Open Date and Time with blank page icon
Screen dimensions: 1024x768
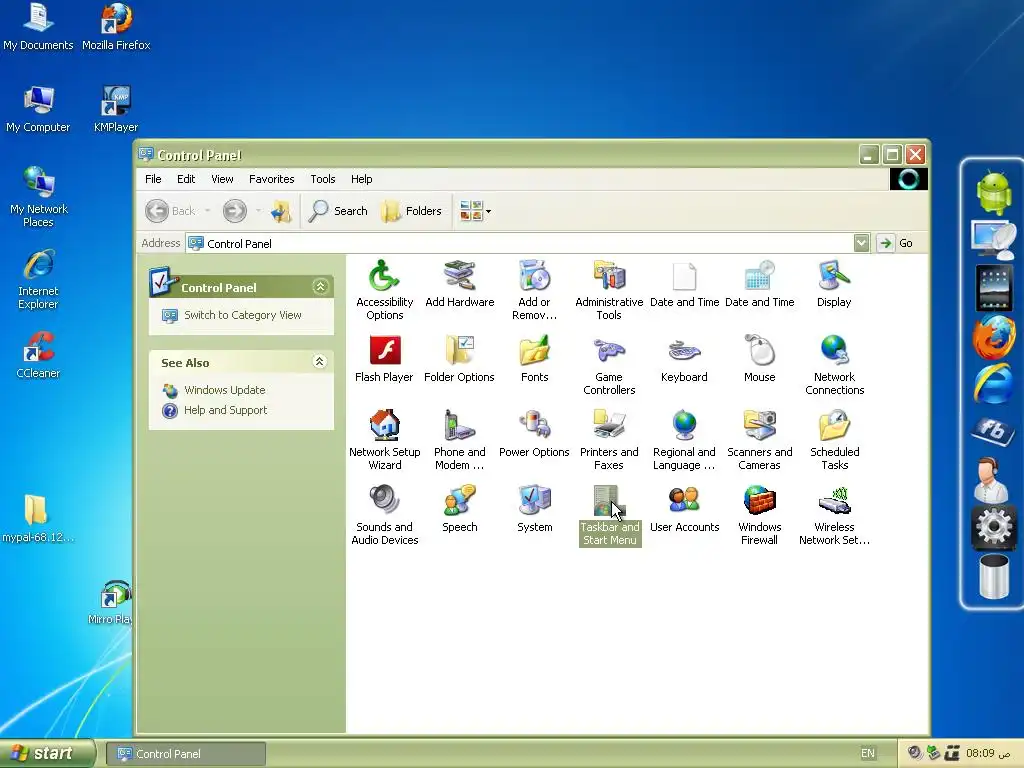point(684,283)
